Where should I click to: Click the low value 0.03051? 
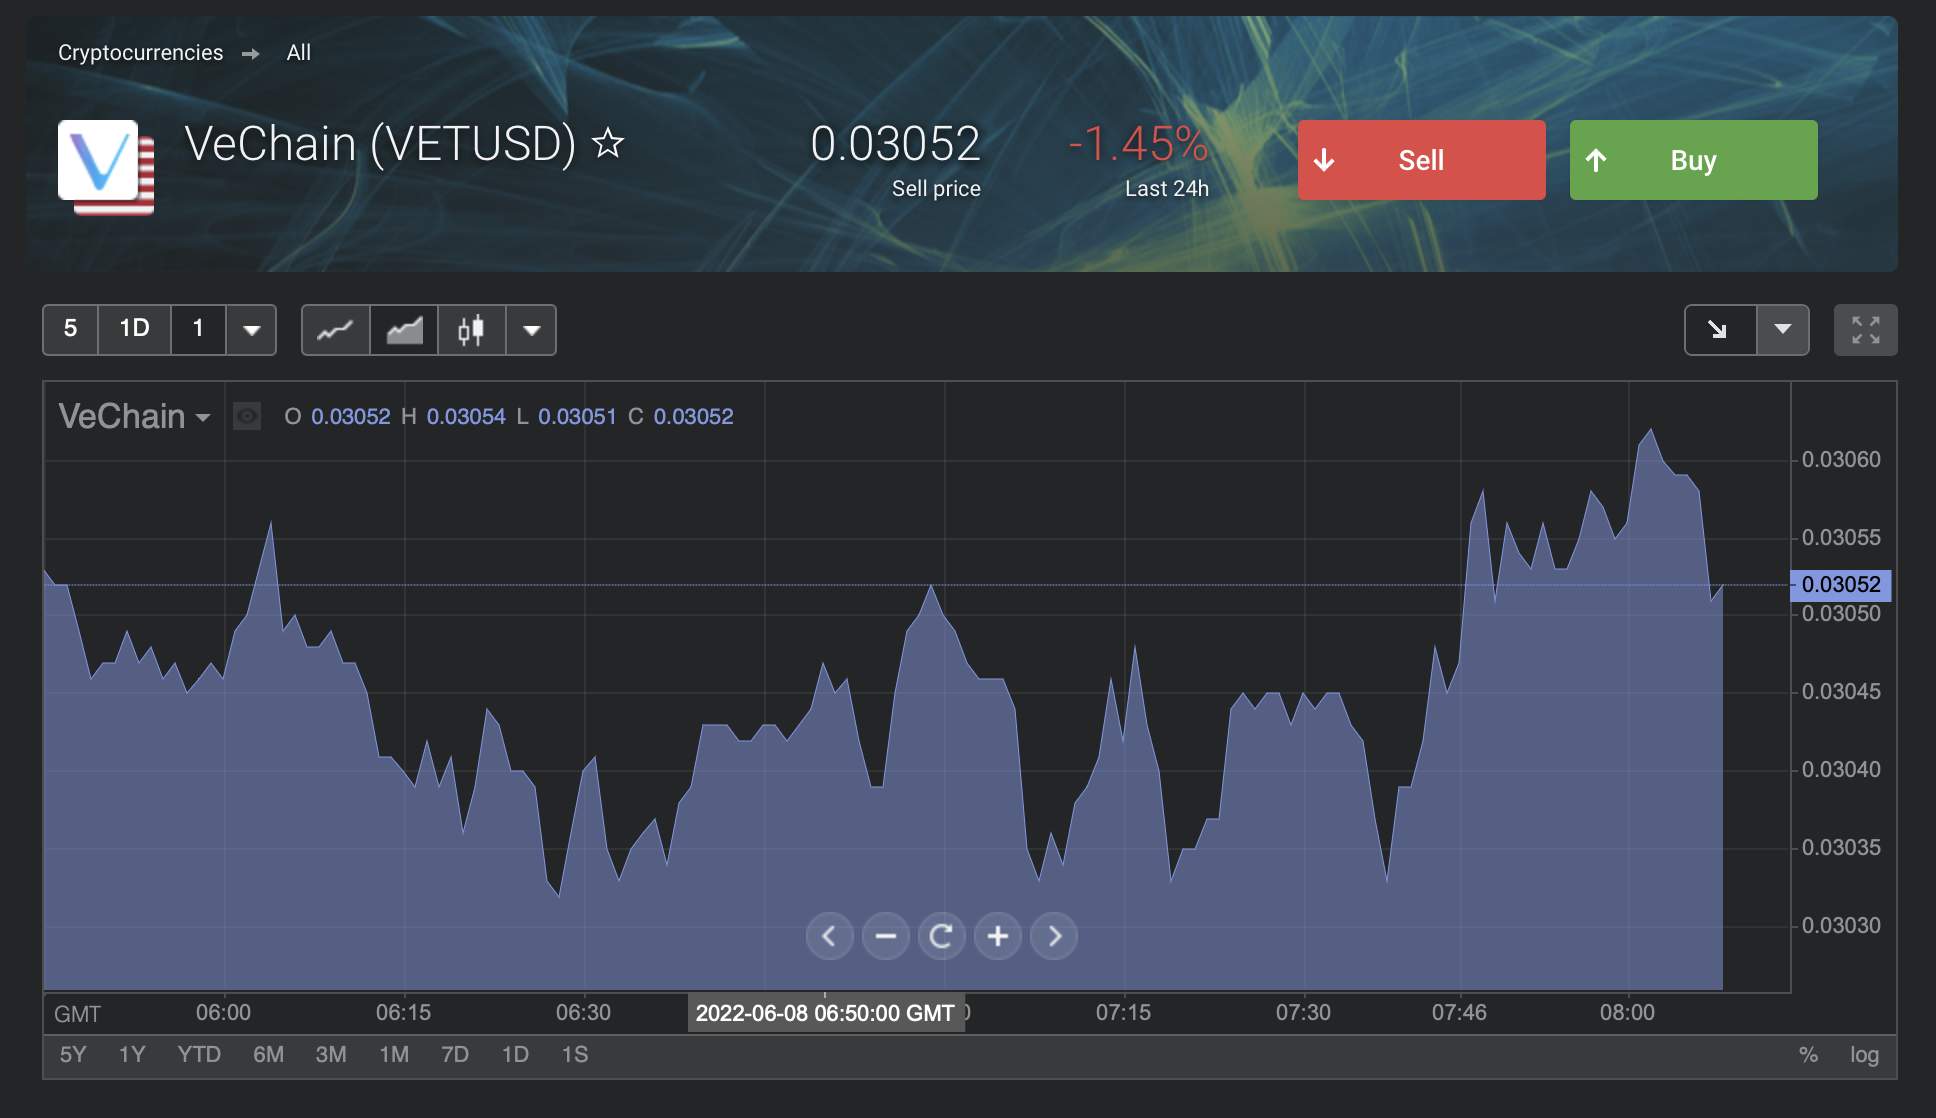[577, 416]
